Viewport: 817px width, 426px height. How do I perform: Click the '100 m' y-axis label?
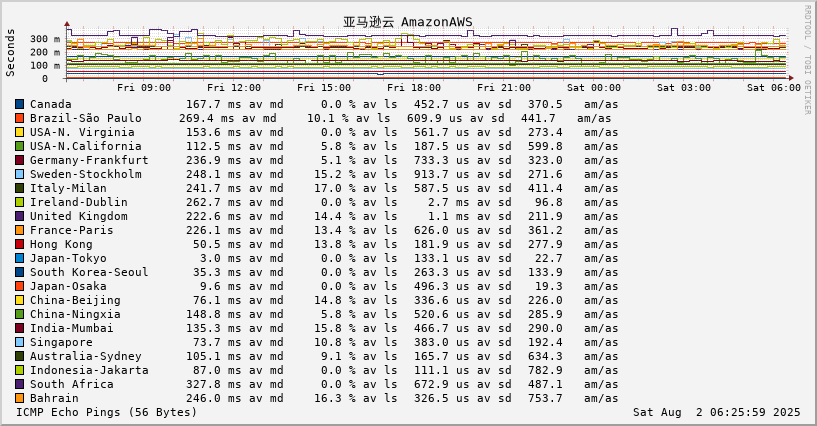(45, 66)
